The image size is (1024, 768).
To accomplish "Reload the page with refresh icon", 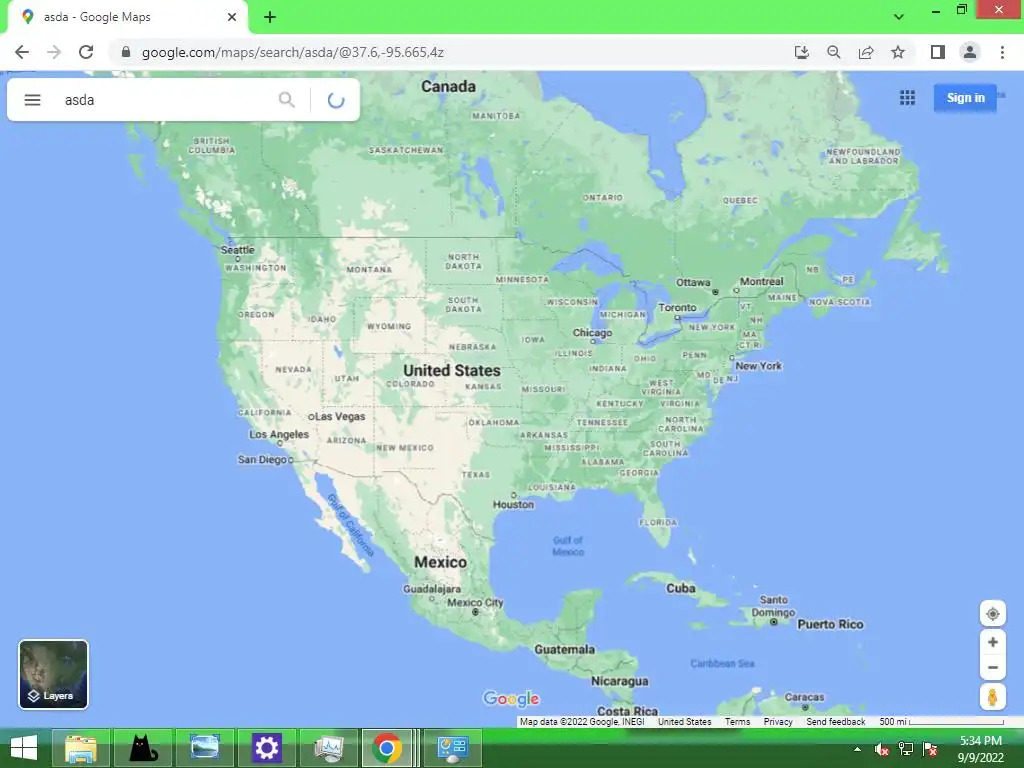I will coord(86,52).
